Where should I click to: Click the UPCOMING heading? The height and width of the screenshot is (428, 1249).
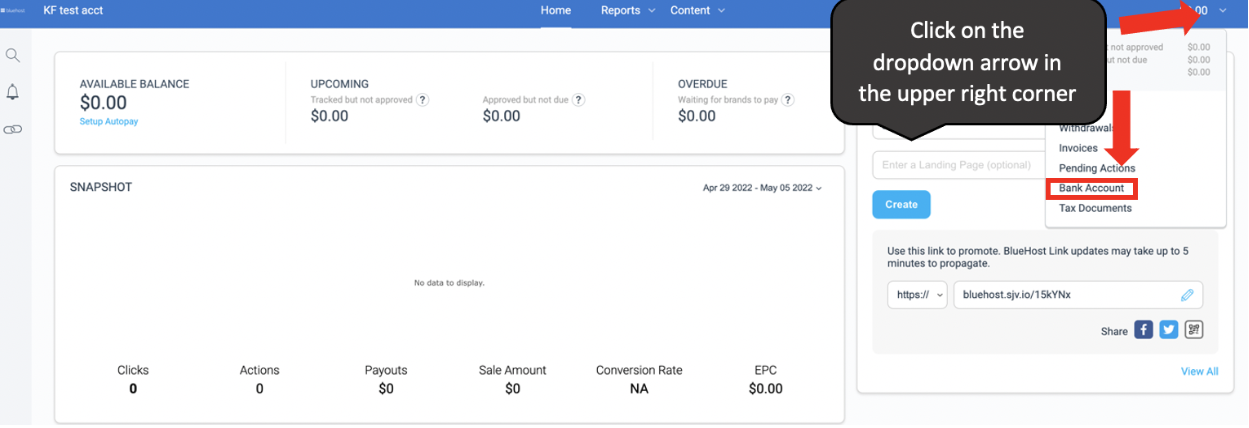[340, 84]
